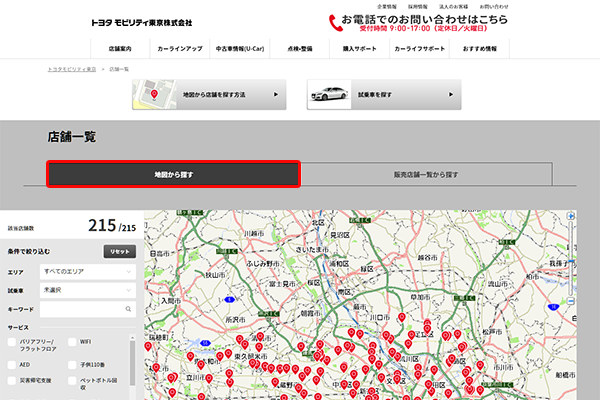Zoom in the map with plus button
Image resolution: width=600 pixels, height=400 pixels.
(x=571, y=216)
